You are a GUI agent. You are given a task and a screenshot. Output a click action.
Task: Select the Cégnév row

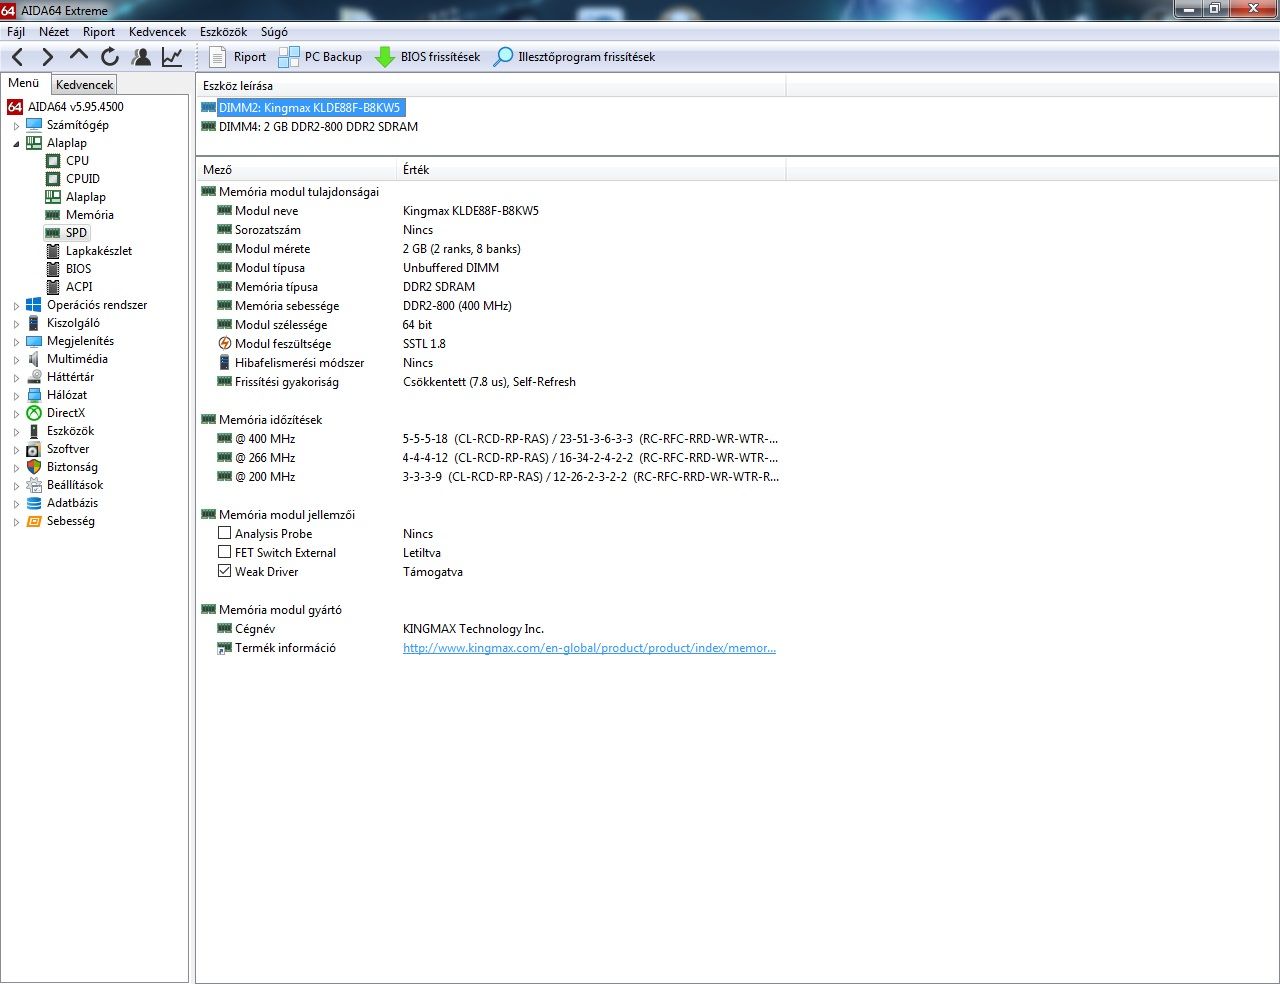click(380, 629)
